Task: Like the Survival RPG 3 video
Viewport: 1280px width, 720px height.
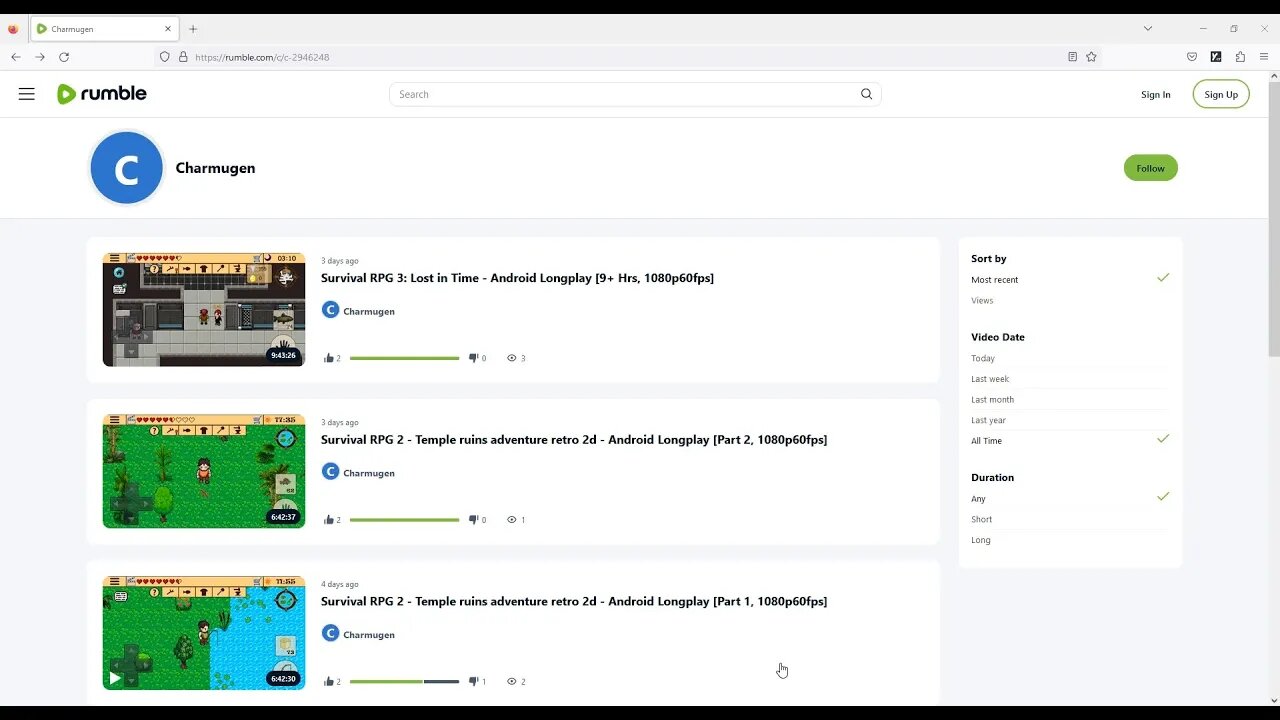Action: tap(329, 358)
